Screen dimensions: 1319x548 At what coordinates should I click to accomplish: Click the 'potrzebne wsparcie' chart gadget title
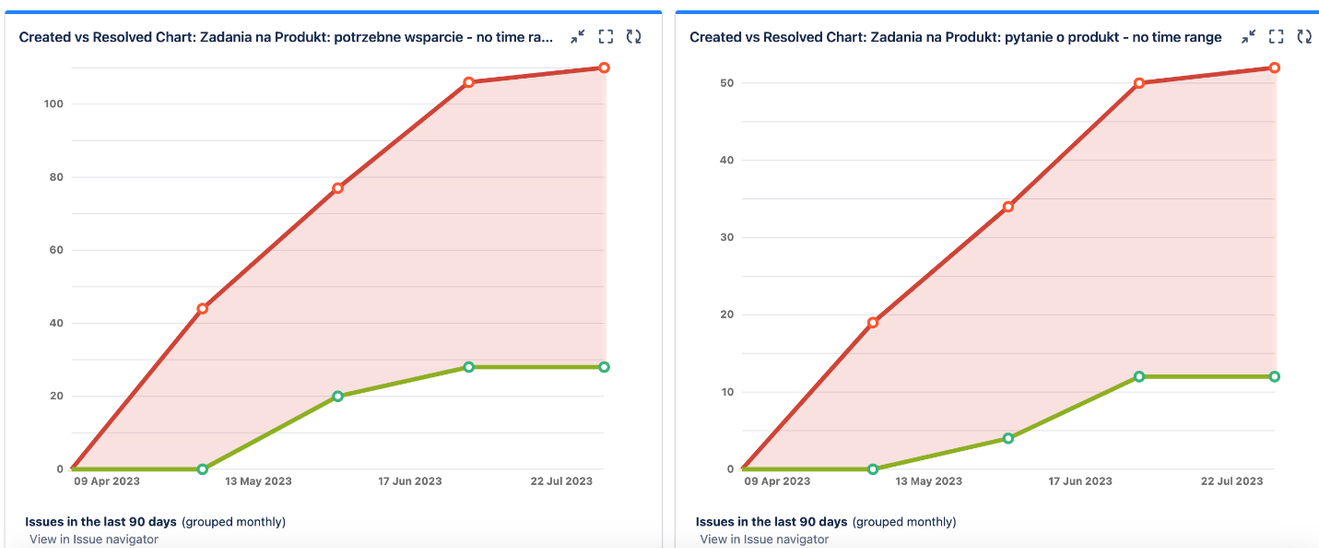[x=286, y=37]
